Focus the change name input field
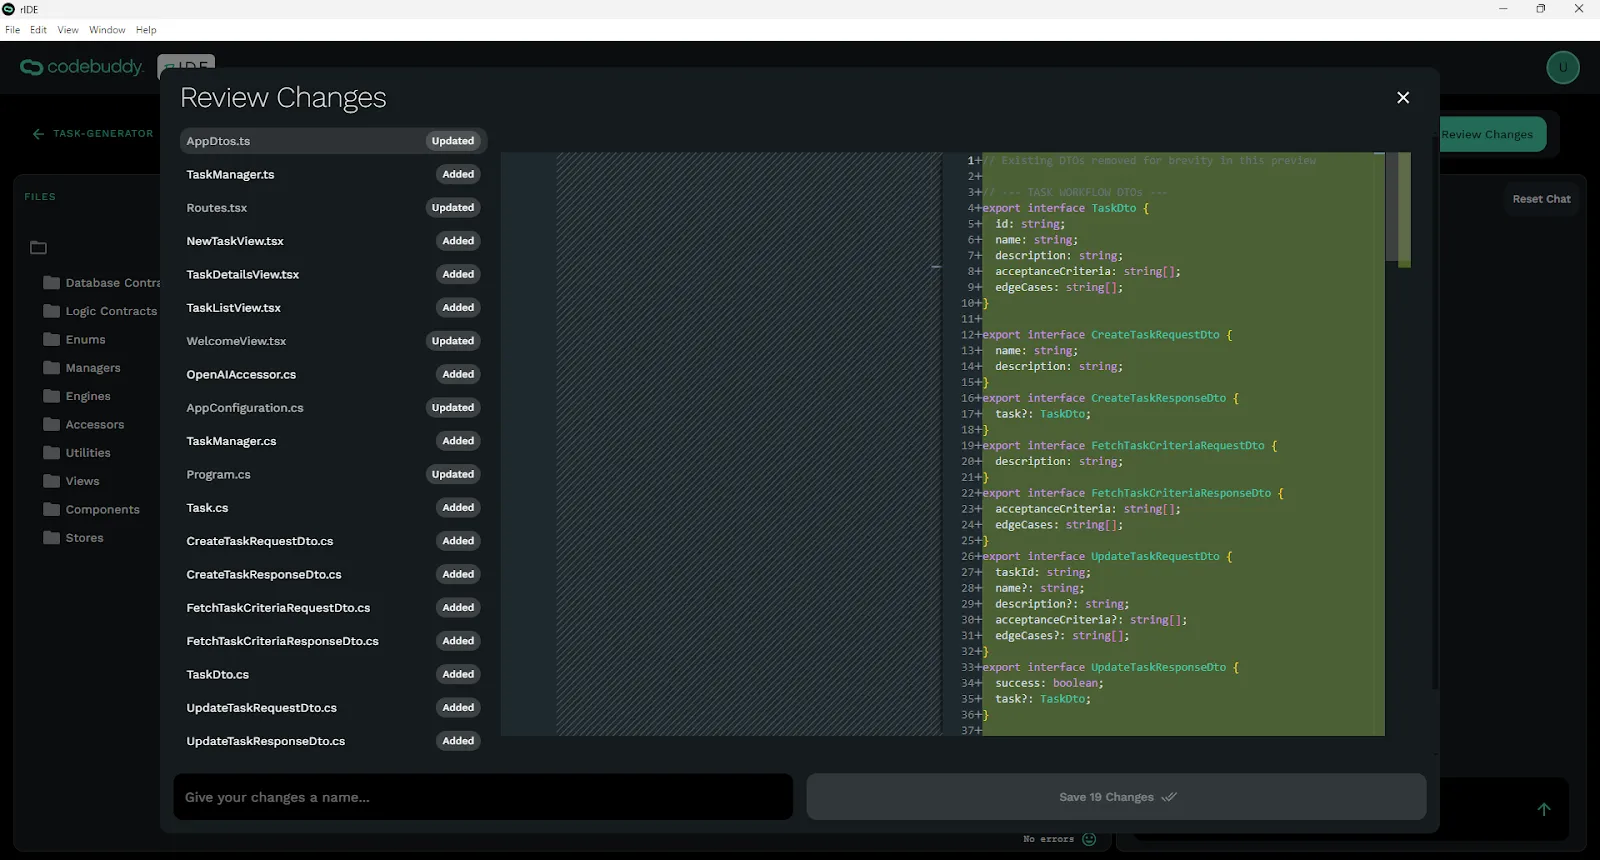 (x=483, y=797)
